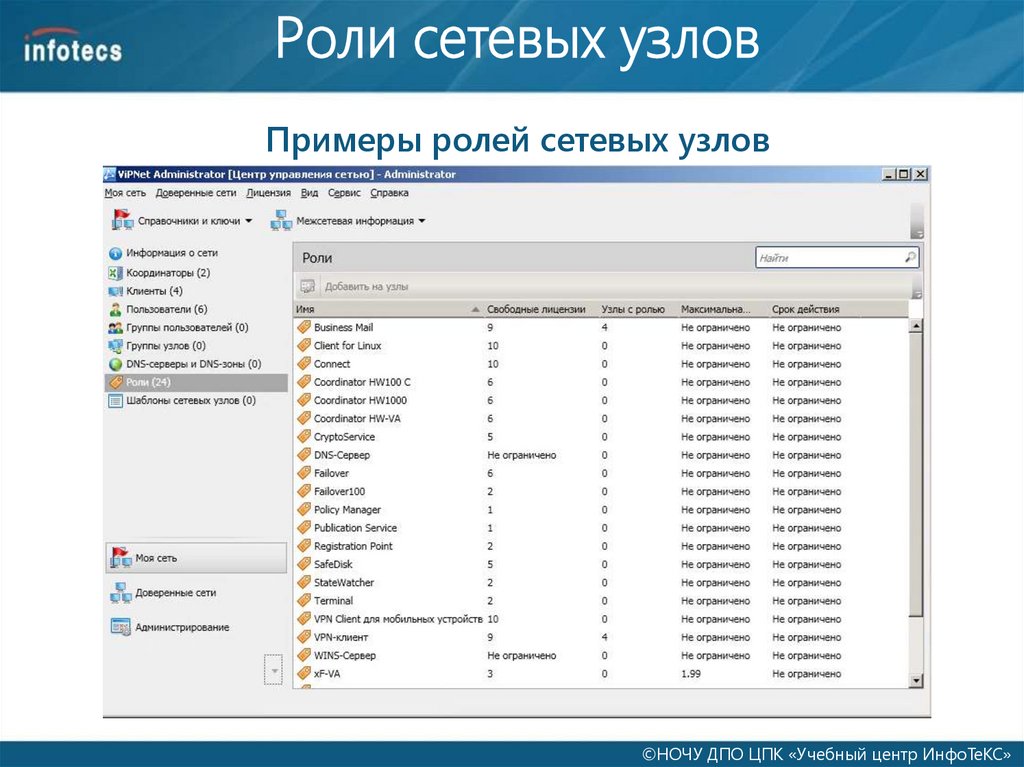
Task: Expand the Справочники и ключи dropdown arrow
Action: tap(249, 221)
